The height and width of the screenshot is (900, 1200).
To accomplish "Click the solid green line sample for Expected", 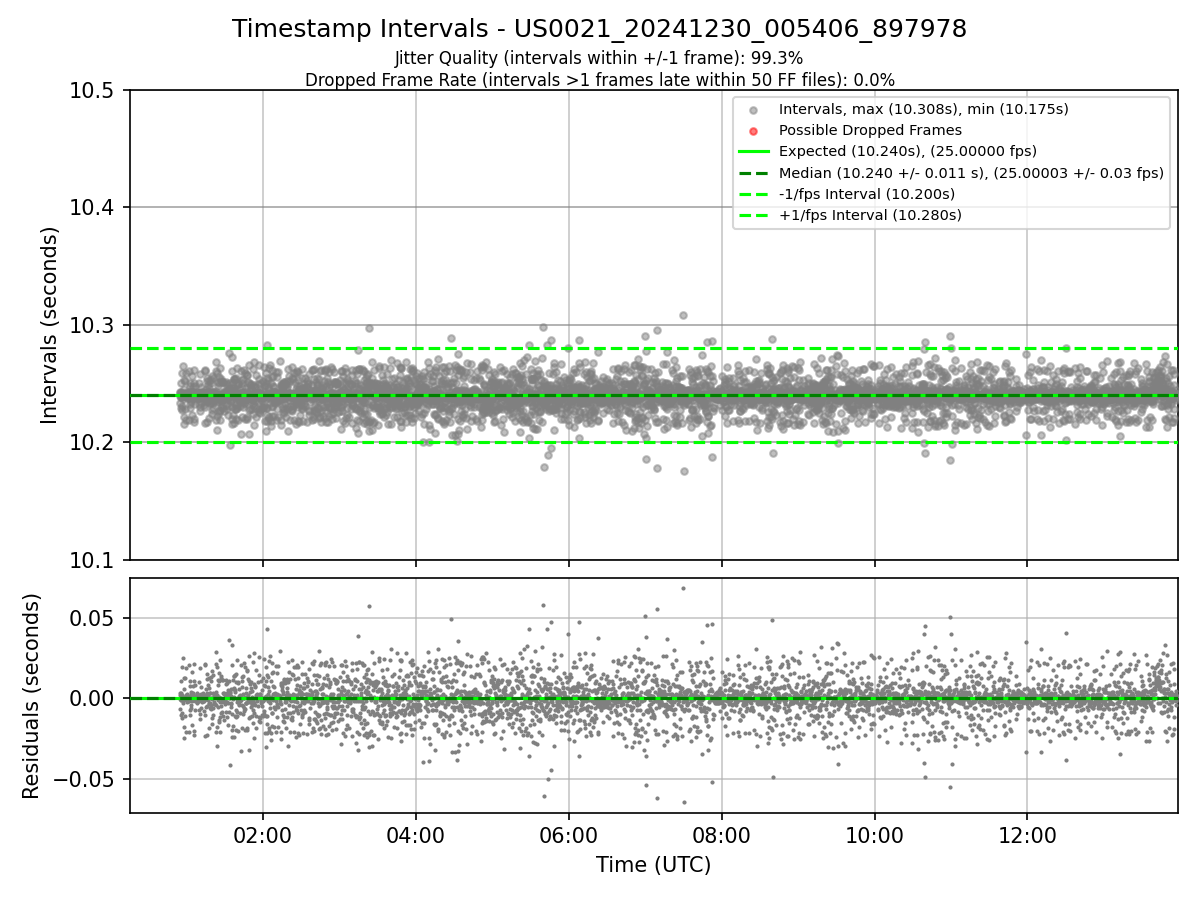I will point(754,151).
